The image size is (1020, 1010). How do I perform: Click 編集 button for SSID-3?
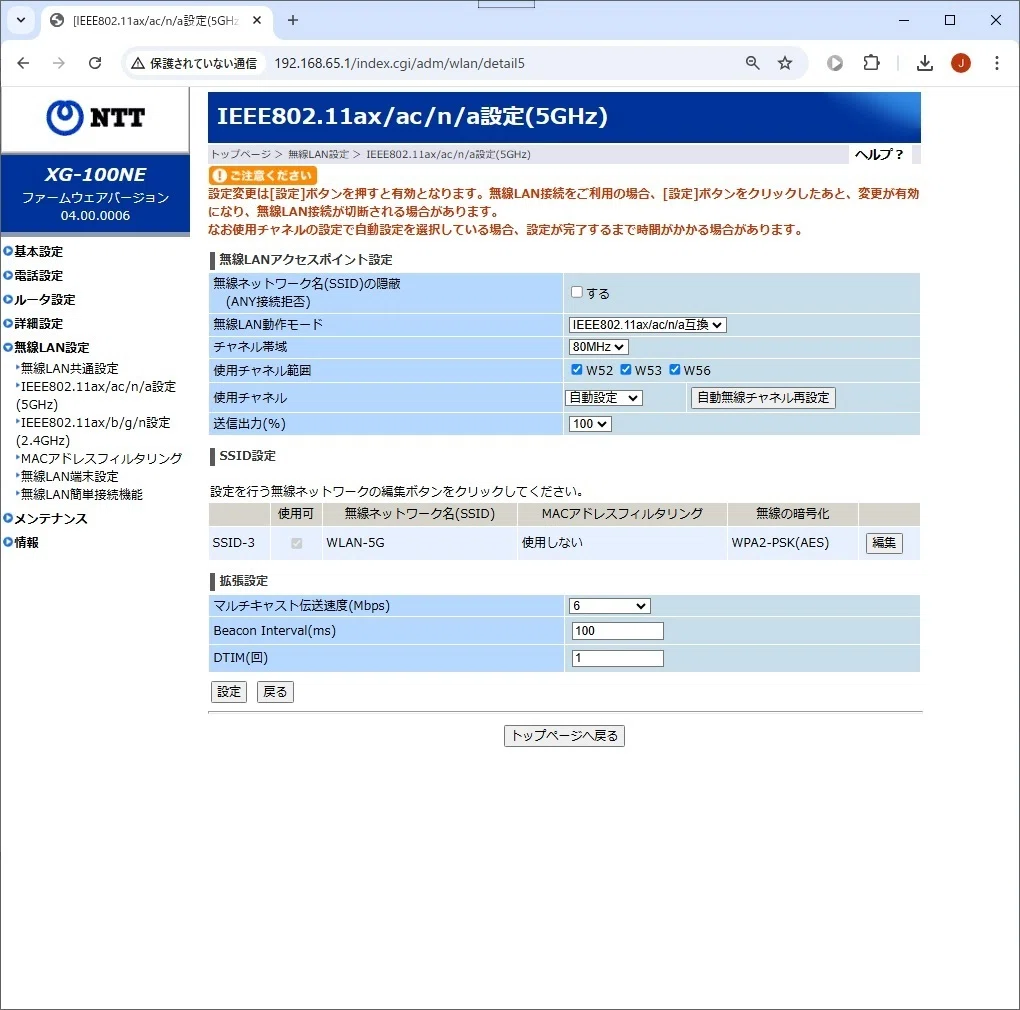click(x=884, y=543)
